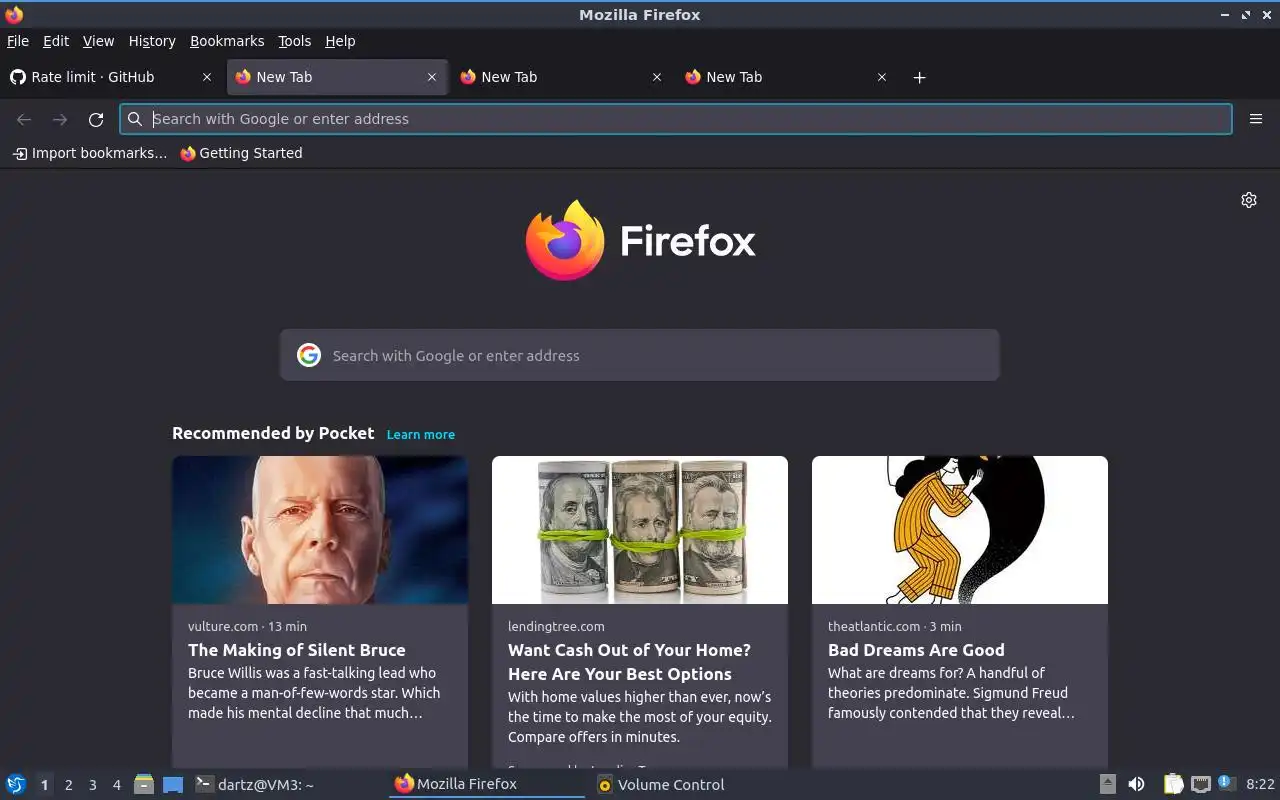
Task: Click lendingtree.com source text
Action: (x=556, y=626)
